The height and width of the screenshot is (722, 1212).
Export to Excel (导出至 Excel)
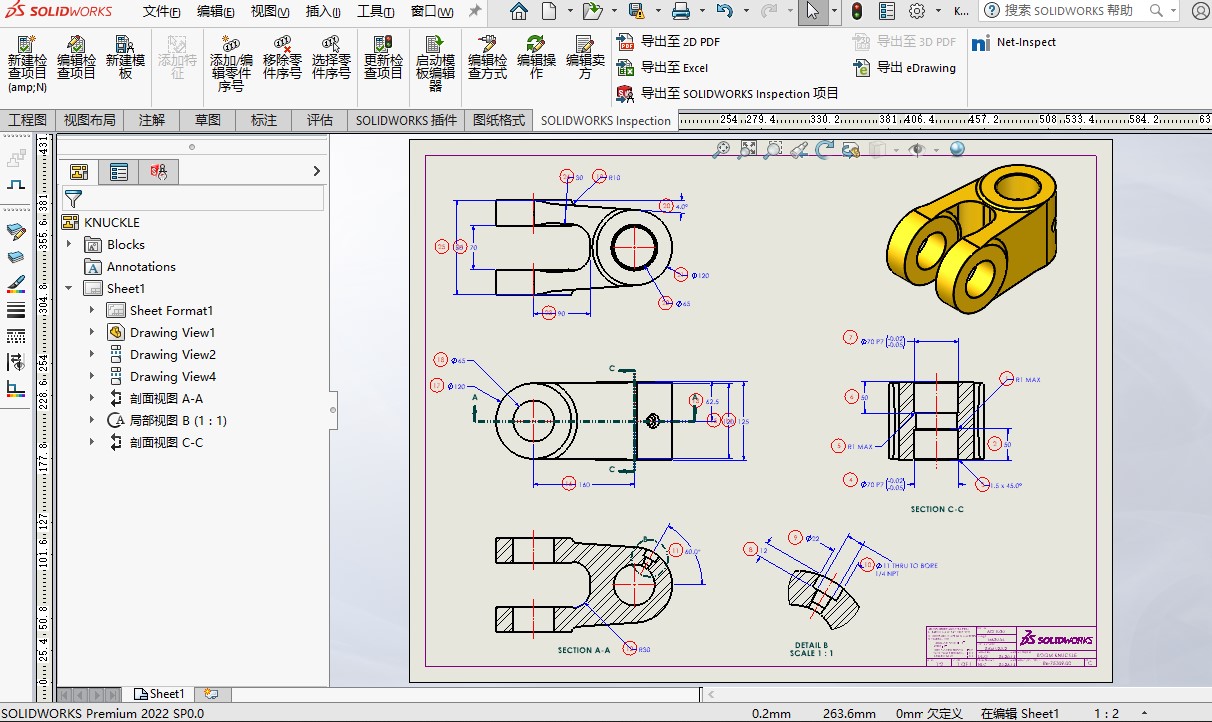pyautogui.click(x=662, y=68)
